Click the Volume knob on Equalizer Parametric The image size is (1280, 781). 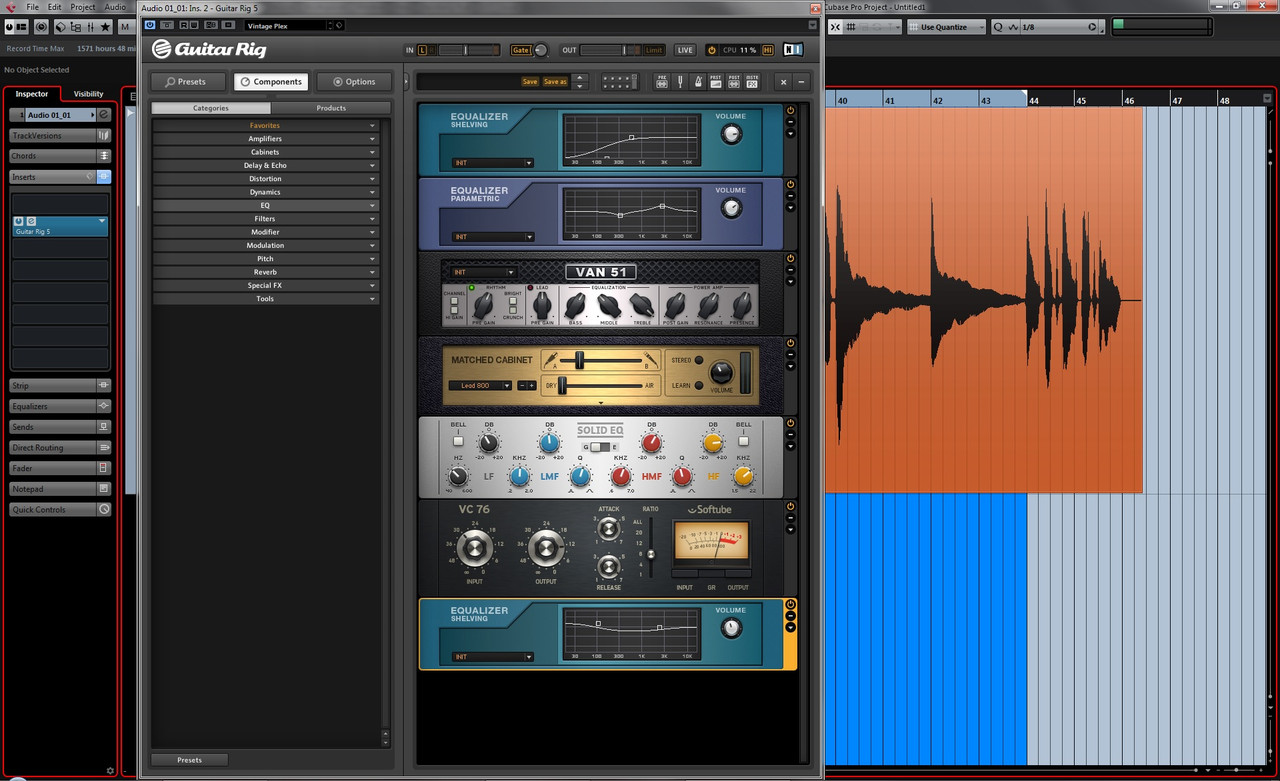click(x=732, y=208)
